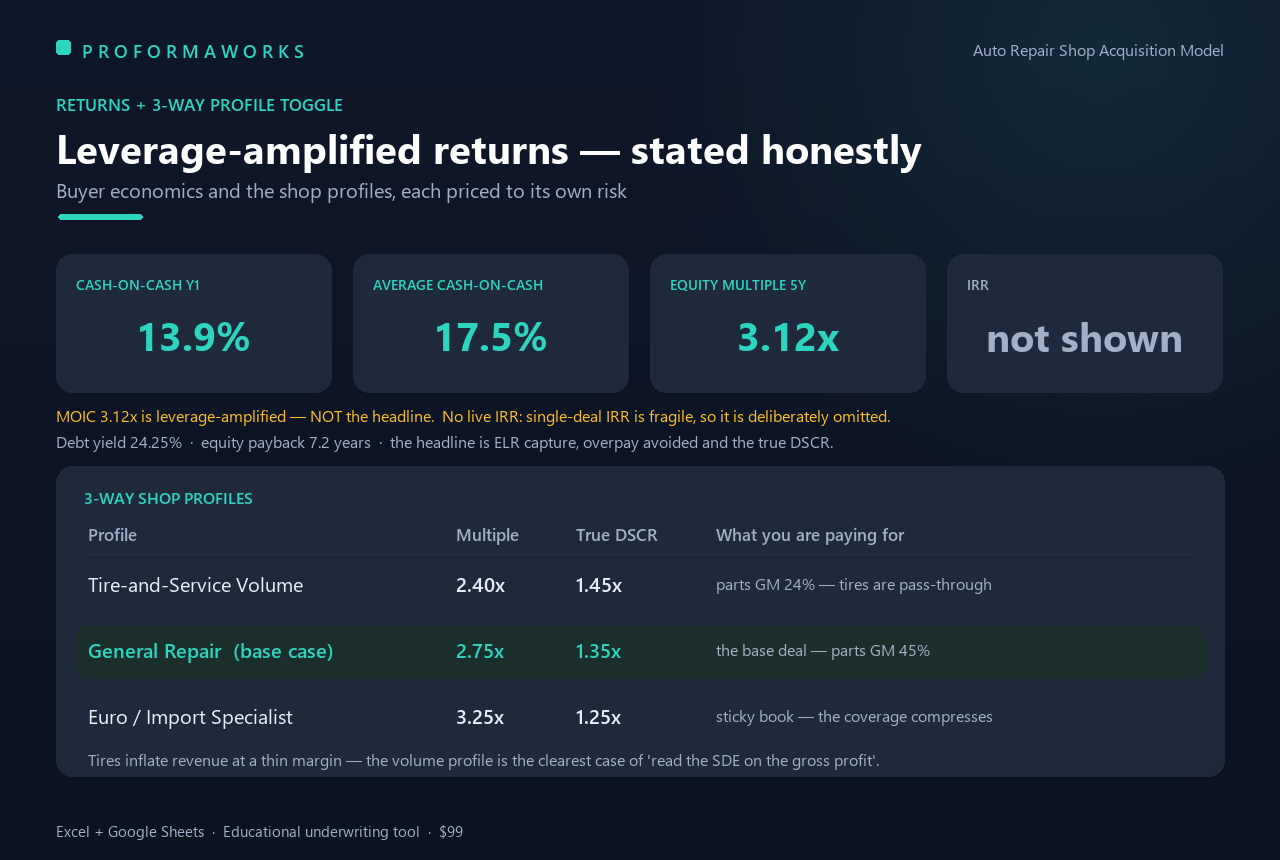
Task: Open the Cash-on-Cash Y1 card
Action: 194,323
